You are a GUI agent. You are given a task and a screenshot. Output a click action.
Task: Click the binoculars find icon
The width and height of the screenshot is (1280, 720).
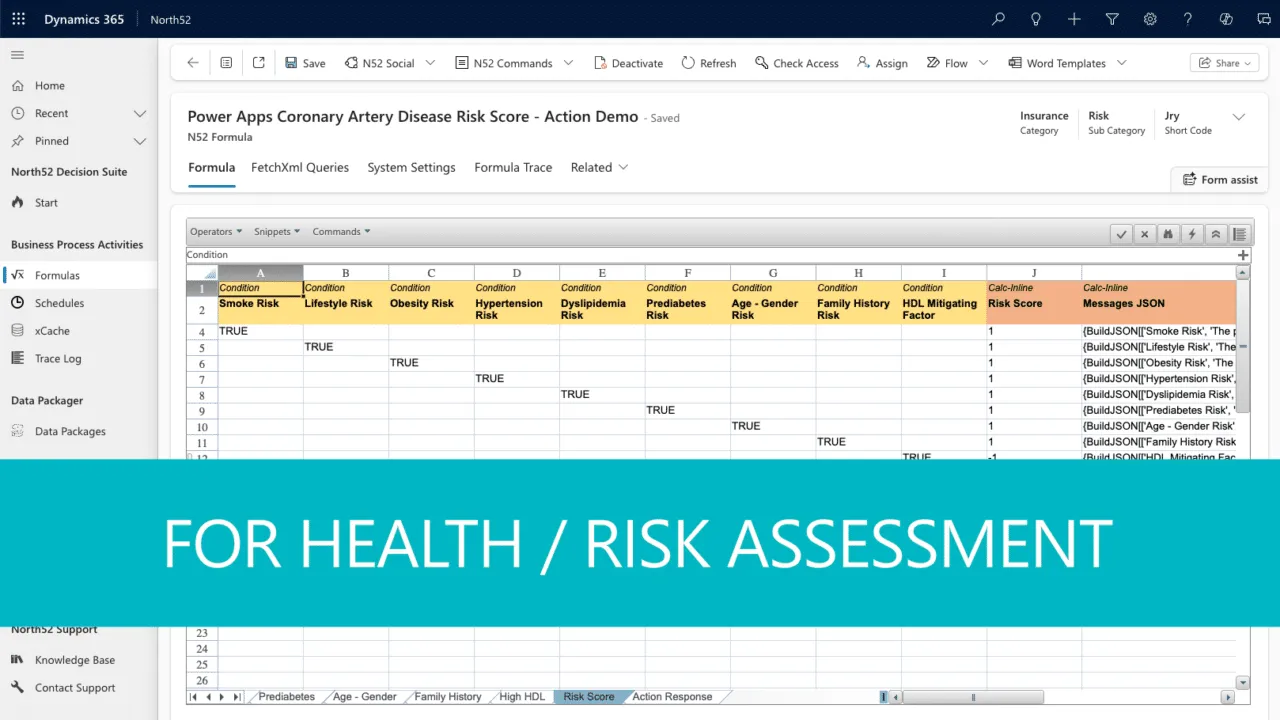pyautogui.click(x=1168, y=234)
